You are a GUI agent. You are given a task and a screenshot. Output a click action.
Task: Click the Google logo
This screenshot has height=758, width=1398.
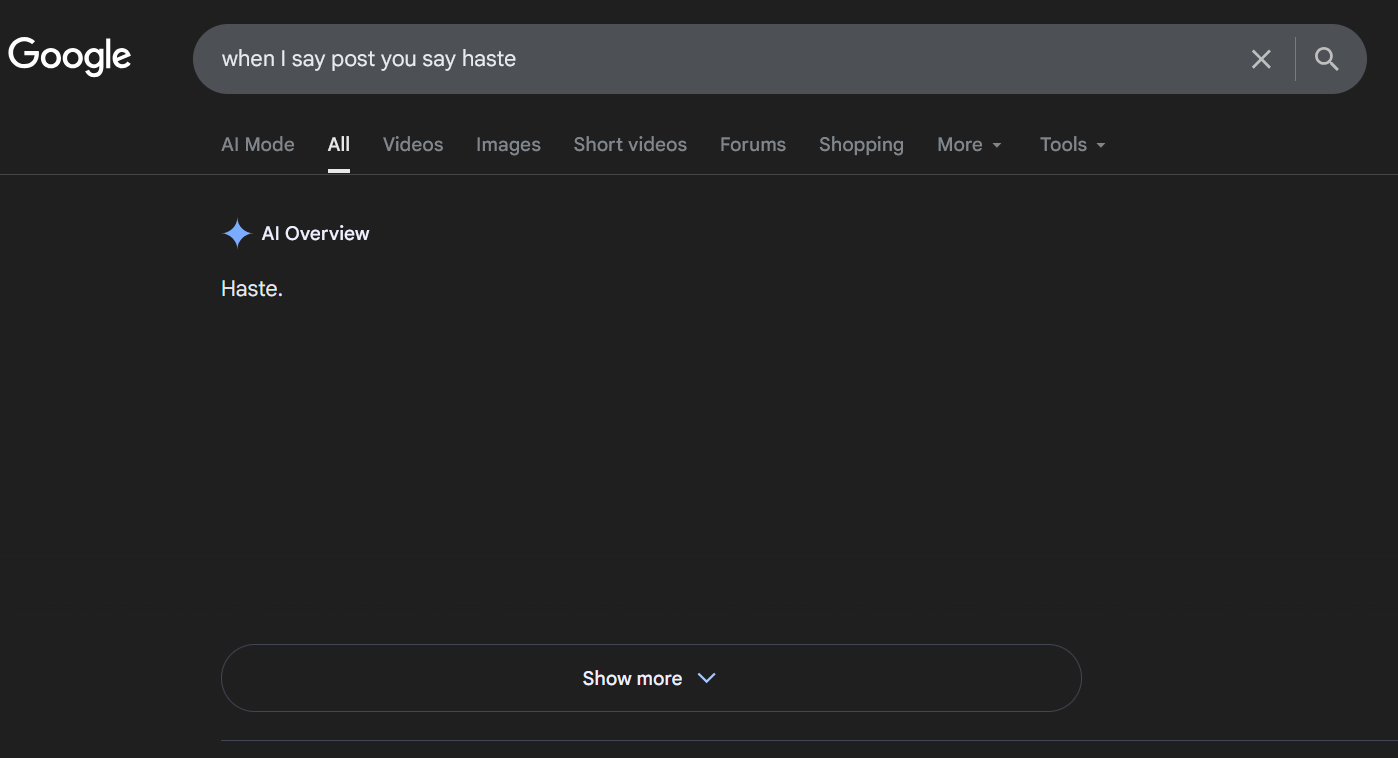pyautogui.click(x=70, y=56)
